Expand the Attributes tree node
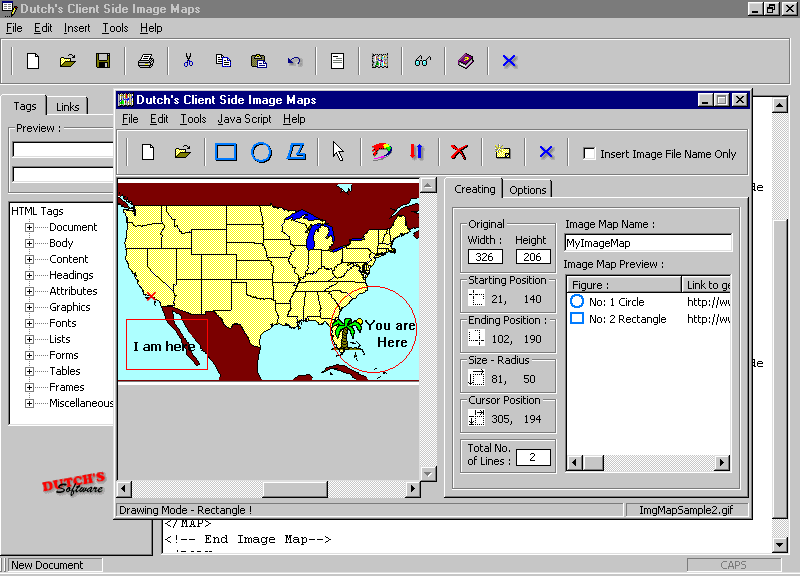Screen dimensions: 800x576 pos(30,291)
